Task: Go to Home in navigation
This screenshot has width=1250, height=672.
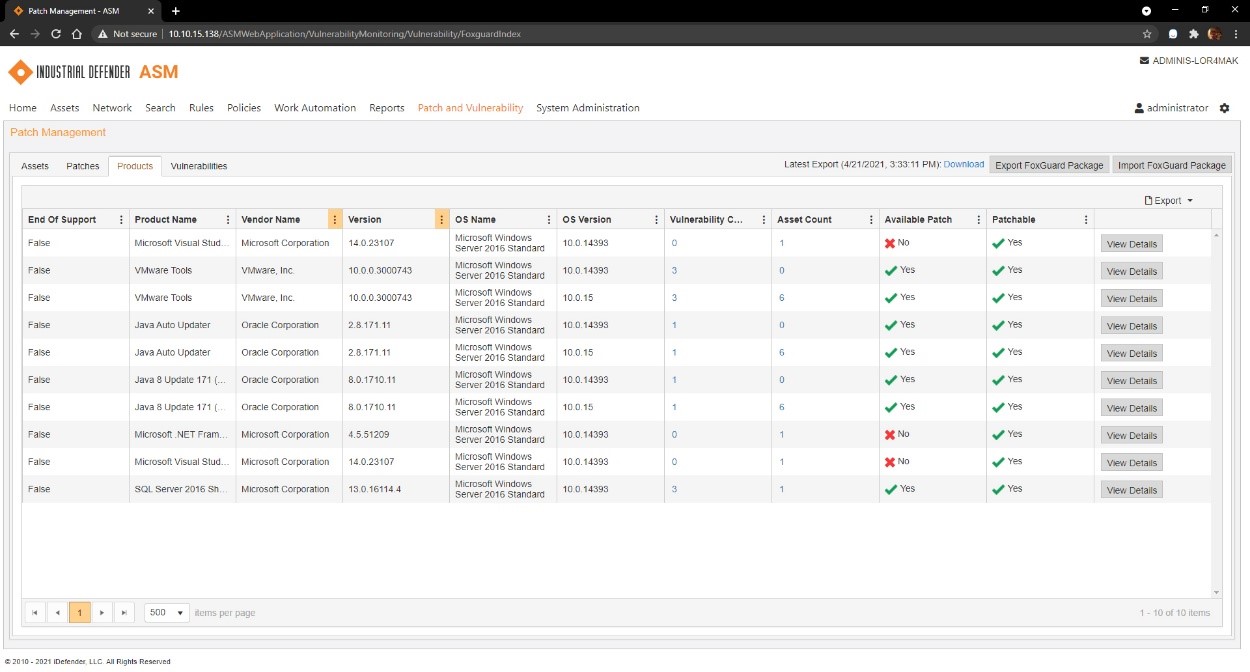Action: (23, 108)
